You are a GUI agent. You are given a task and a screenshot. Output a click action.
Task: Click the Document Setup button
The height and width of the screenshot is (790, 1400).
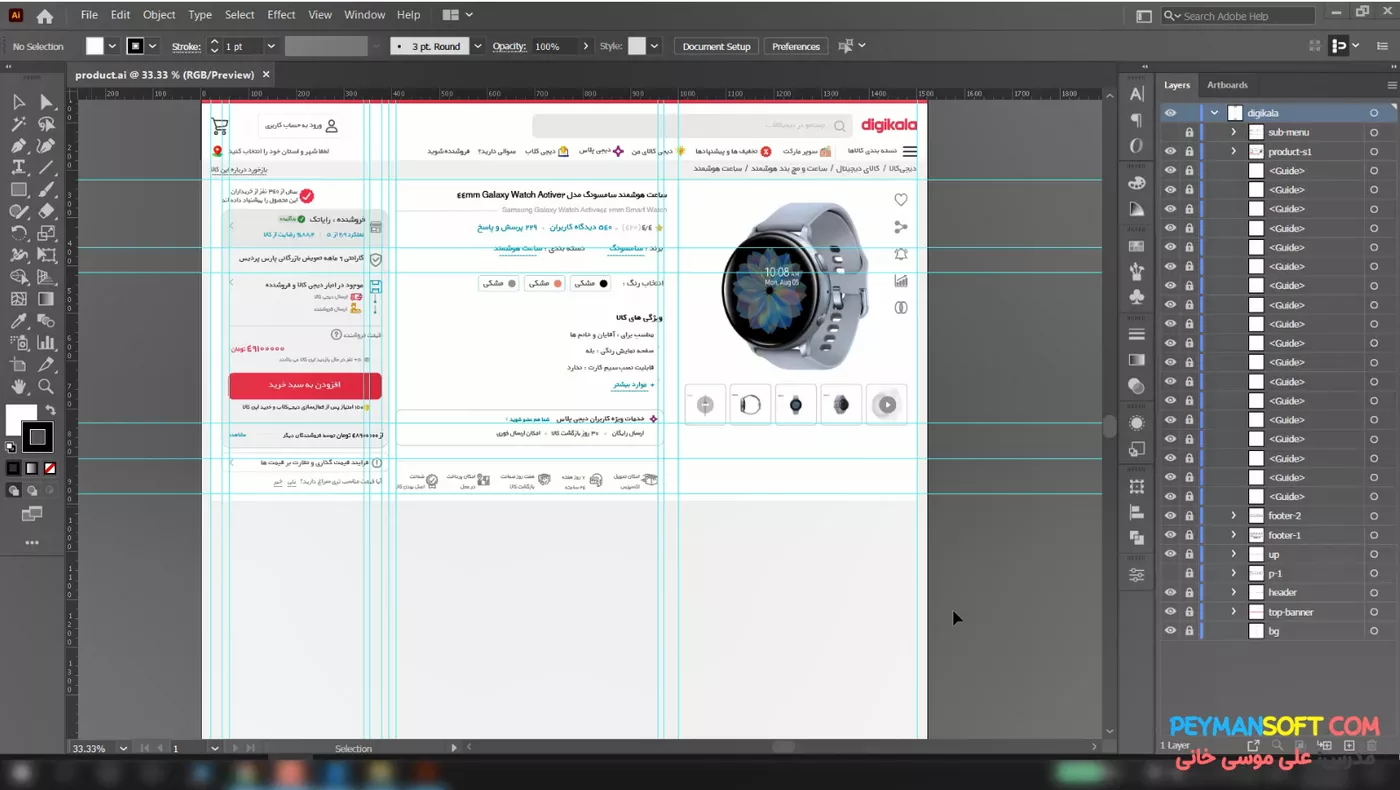716,47
